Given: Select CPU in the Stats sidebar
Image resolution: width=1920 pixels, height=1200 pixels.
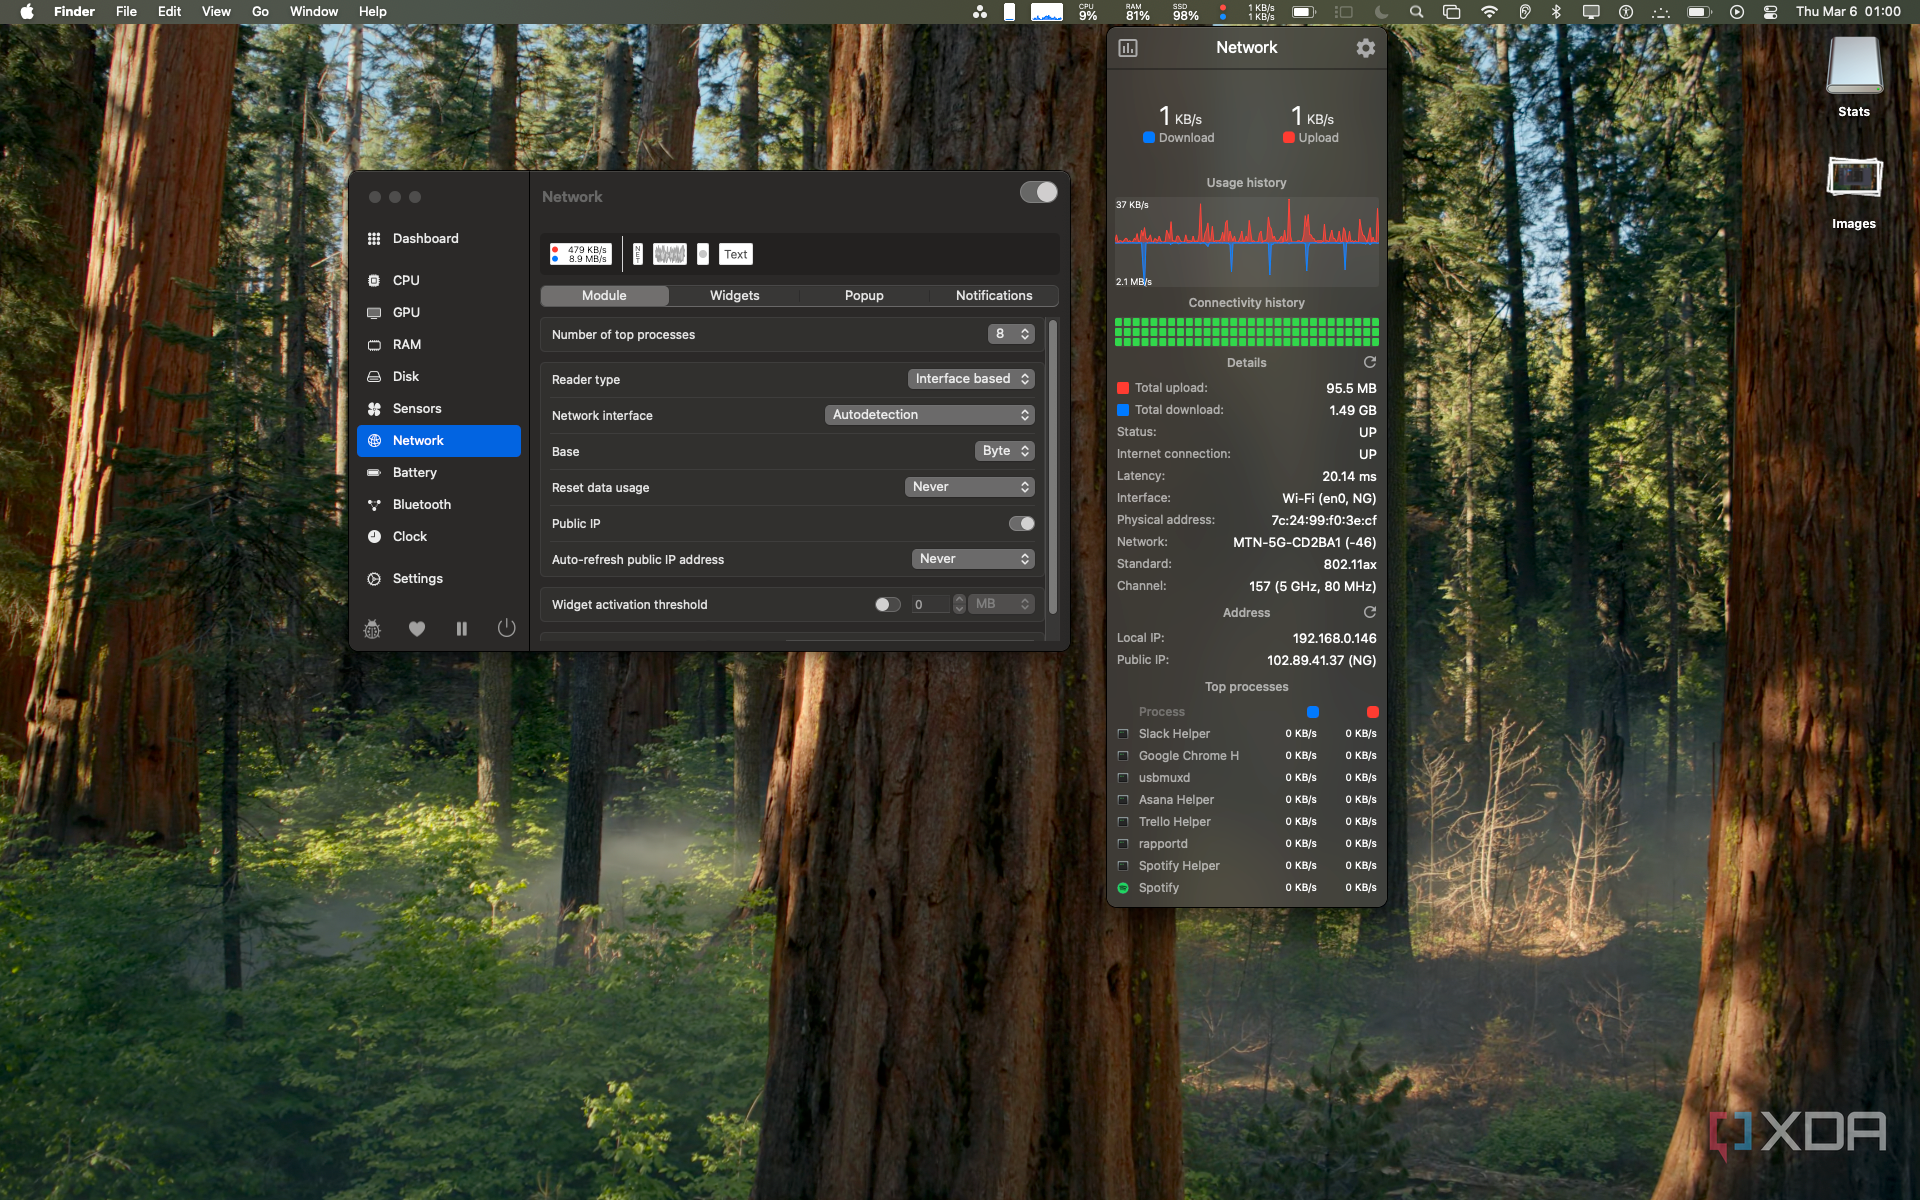Looking at the screenshot, I should 439,281.
